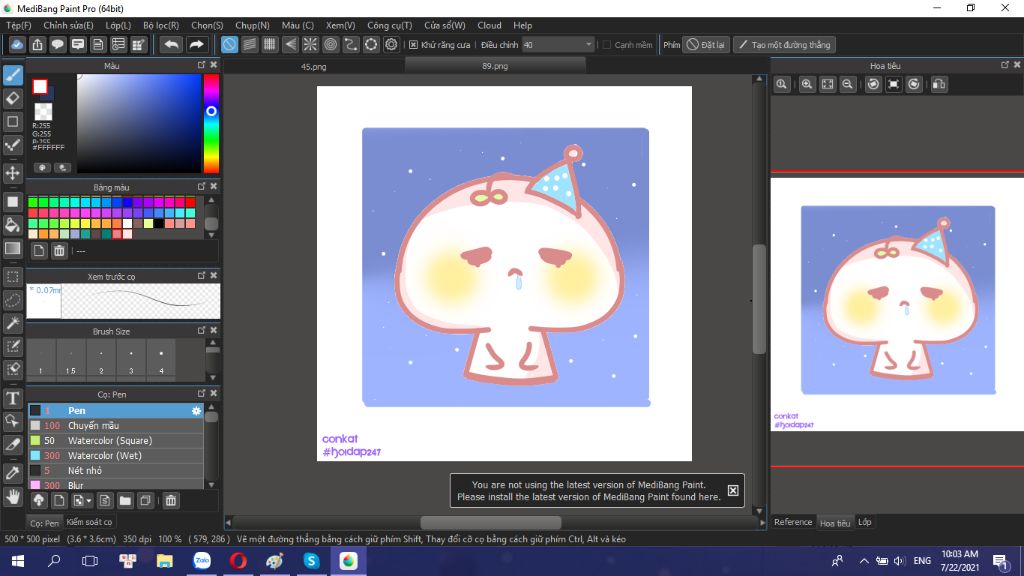
Task: Open snap settings gear icon
Action: [x=391, y=44]
